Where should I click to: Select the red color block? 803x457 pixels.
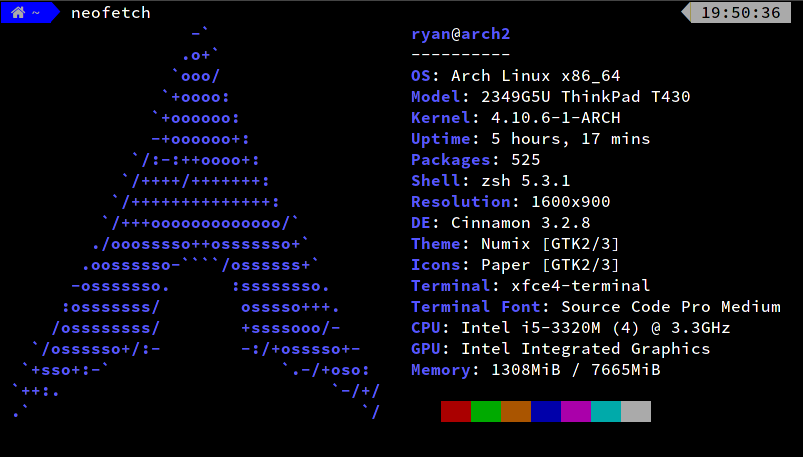pyautogui.click(x=456, y=411)
